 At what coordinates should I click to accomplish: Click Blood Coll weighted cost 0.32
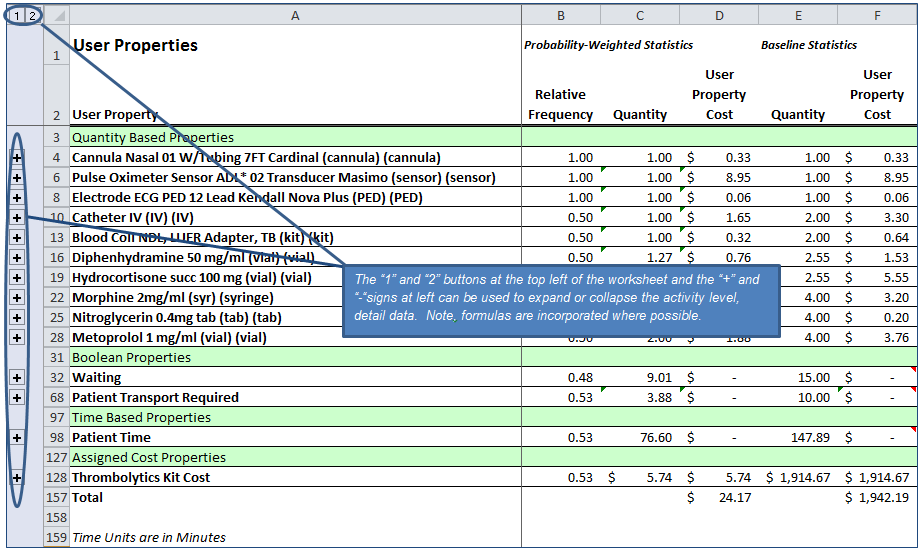738,238
